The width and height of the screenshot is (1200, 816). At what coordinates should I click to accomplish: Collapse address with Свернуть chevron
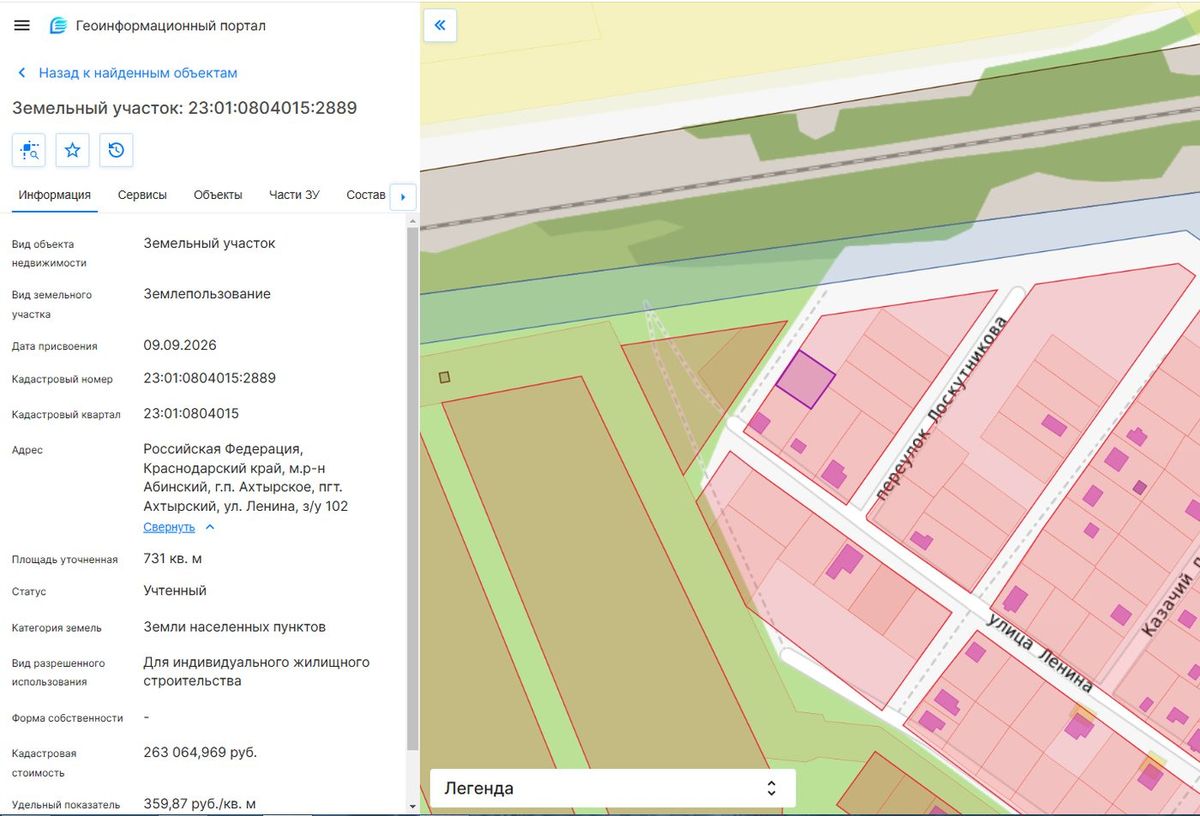(x=210, y=527)
